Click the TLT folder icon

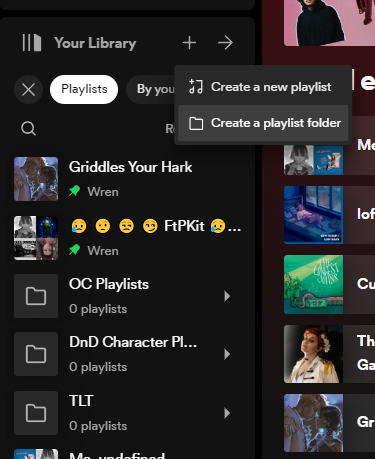pos(36,413)
